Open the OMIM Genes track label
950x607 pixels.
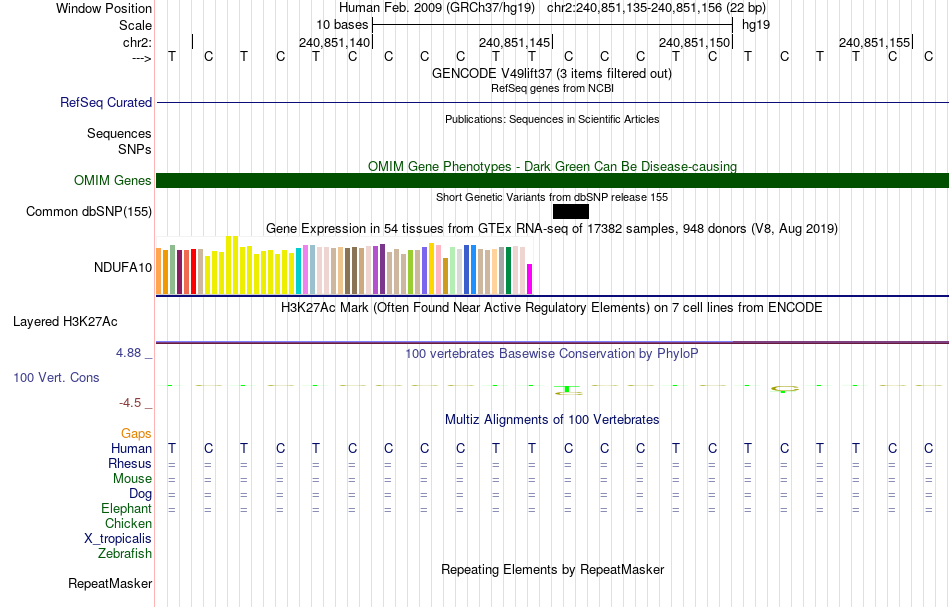[x=113, y=181]
